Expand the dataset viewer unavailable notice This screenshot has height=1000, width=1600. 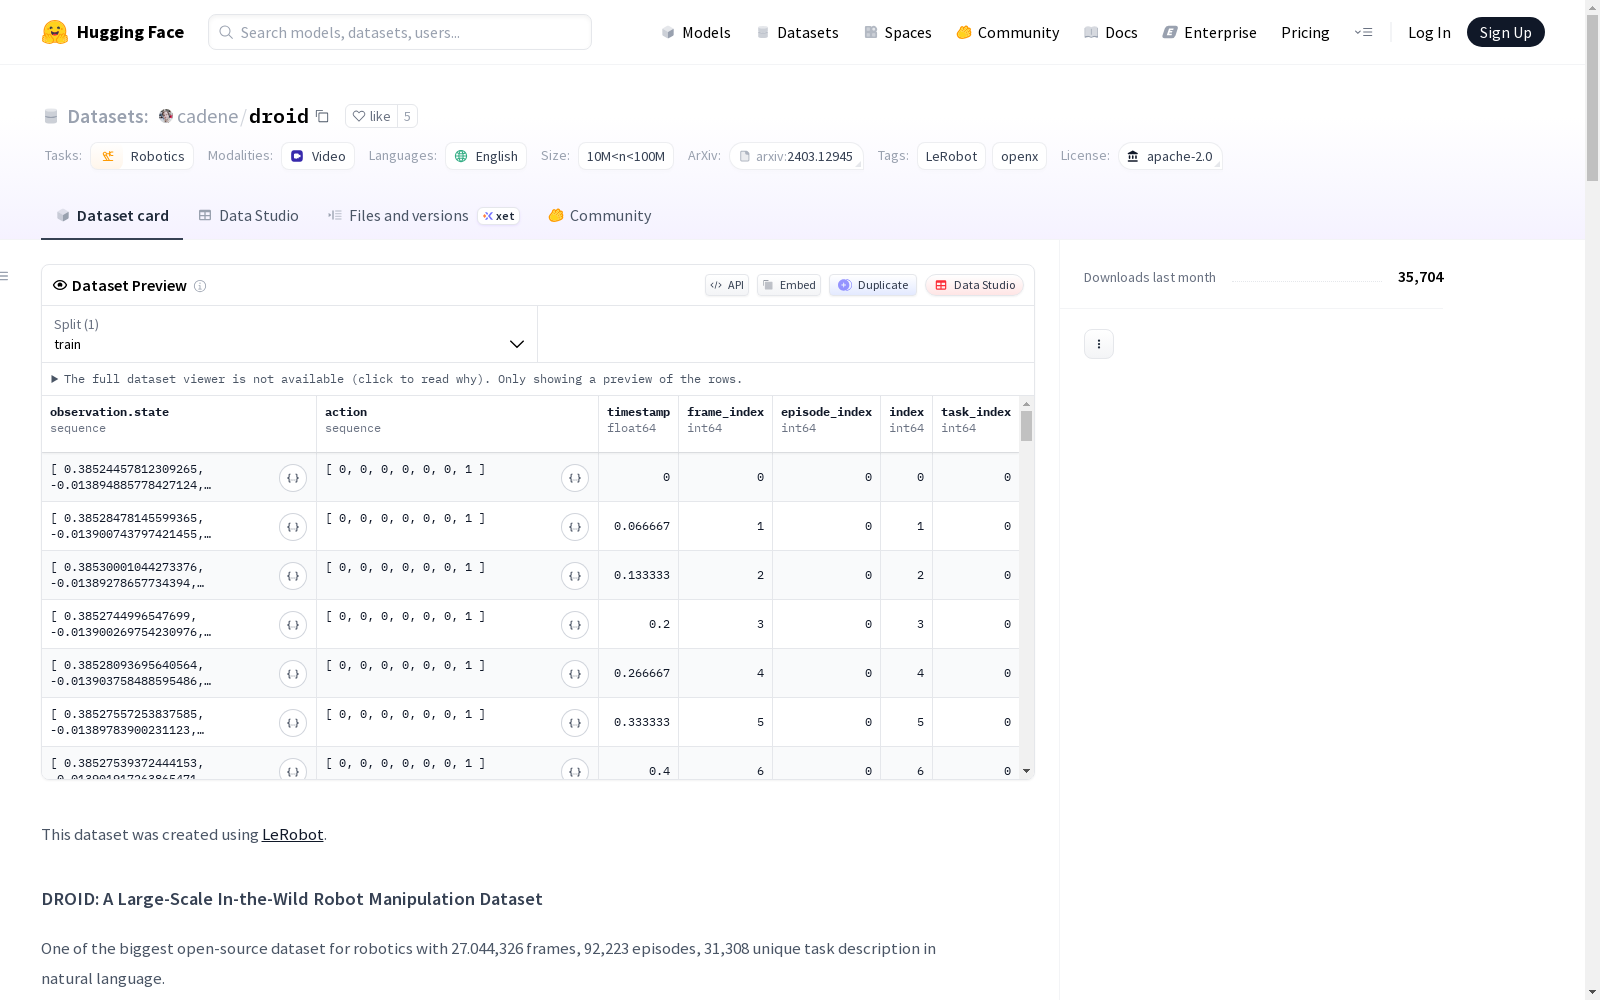click(x=397, y=379)
